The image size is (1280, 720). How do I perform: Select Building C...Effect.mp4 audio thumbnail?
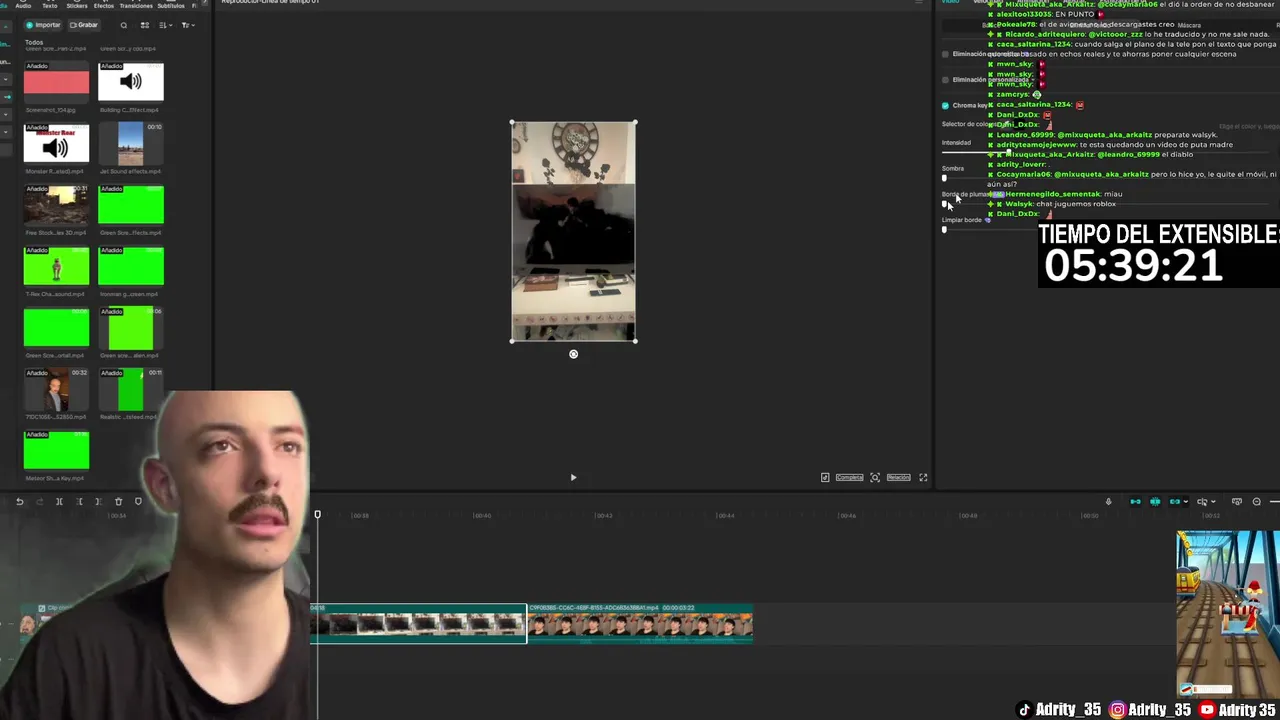[131, 82]
